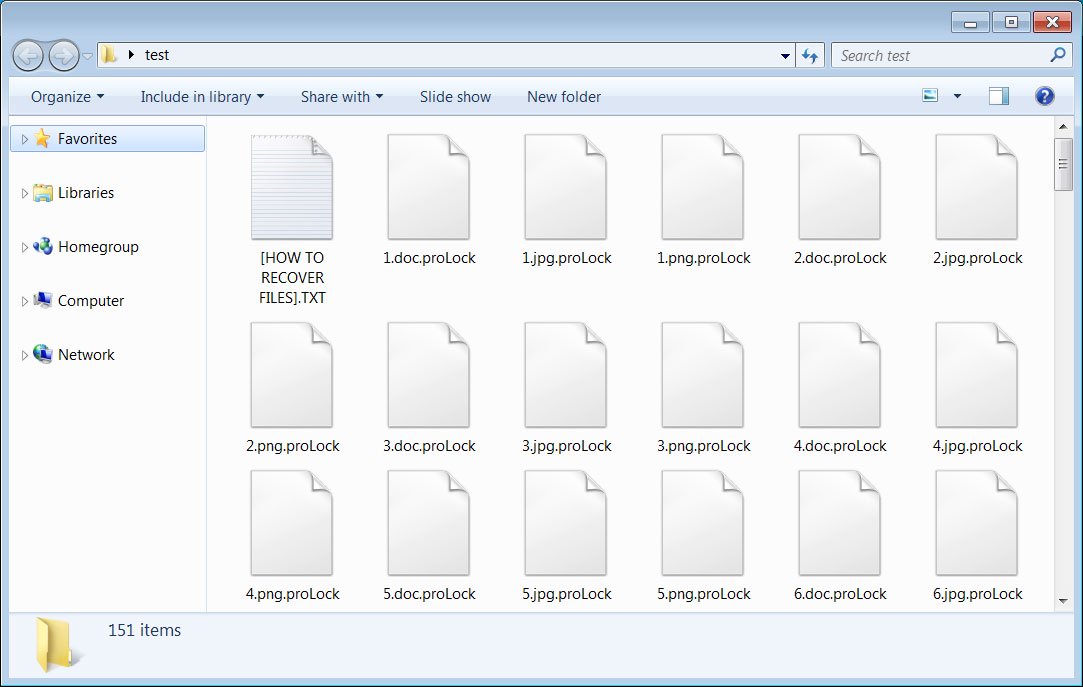Click the Change your view icon
The width and height of the screenshot is (1083, 687).
pos(931,96)
